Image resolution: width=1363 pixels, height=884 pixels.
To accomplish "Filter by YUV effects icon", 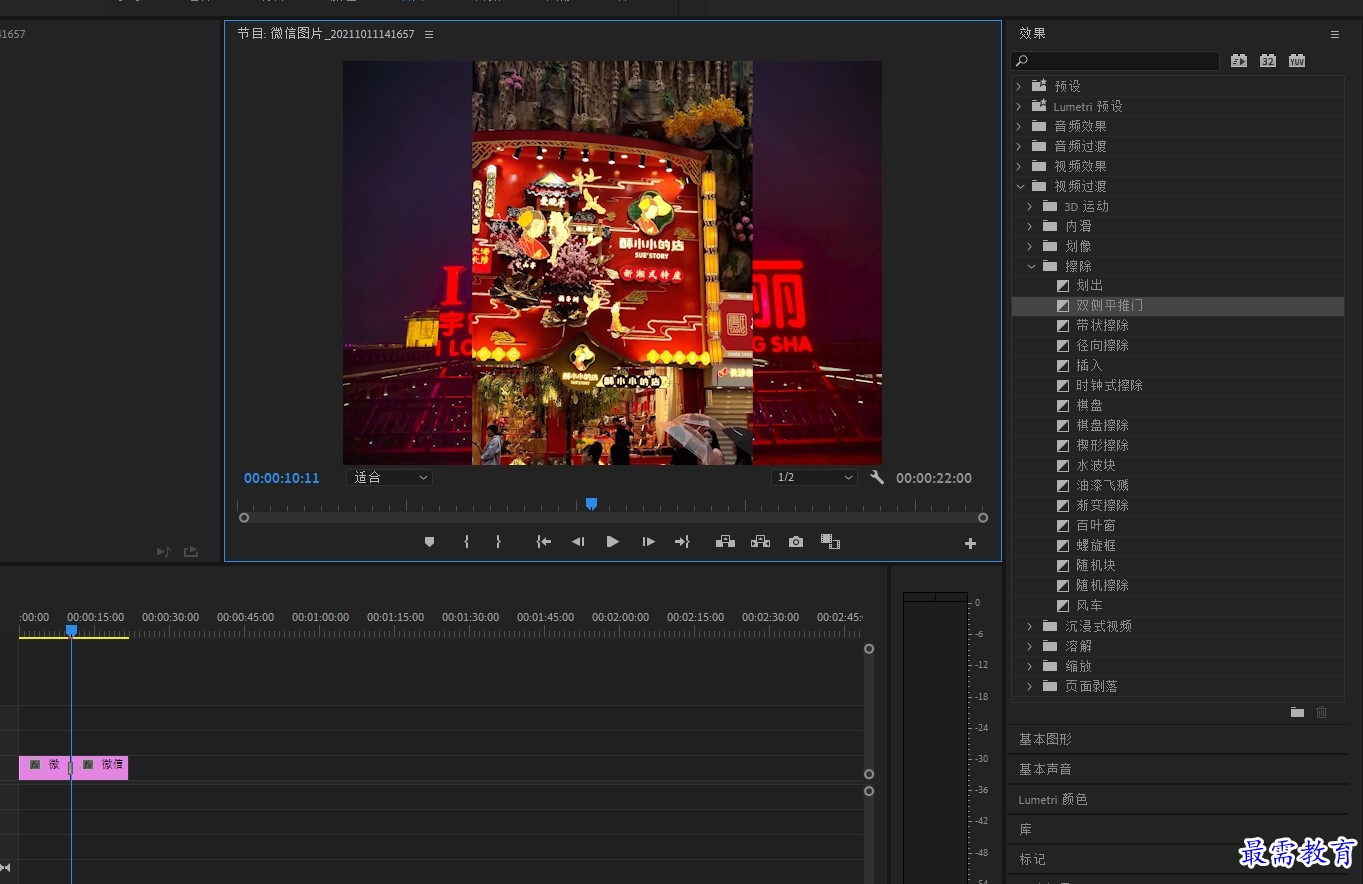I will (1297, 61).
